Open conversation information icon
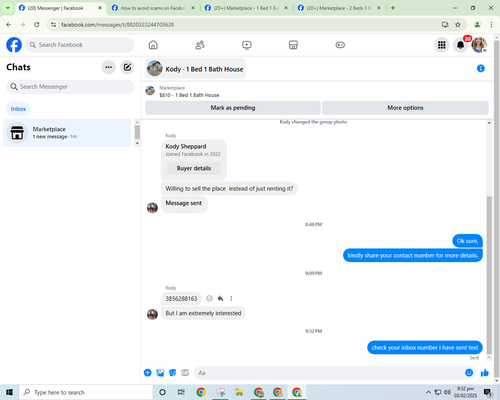Viewport: 500px width, 400px height. tap(481, 68)
